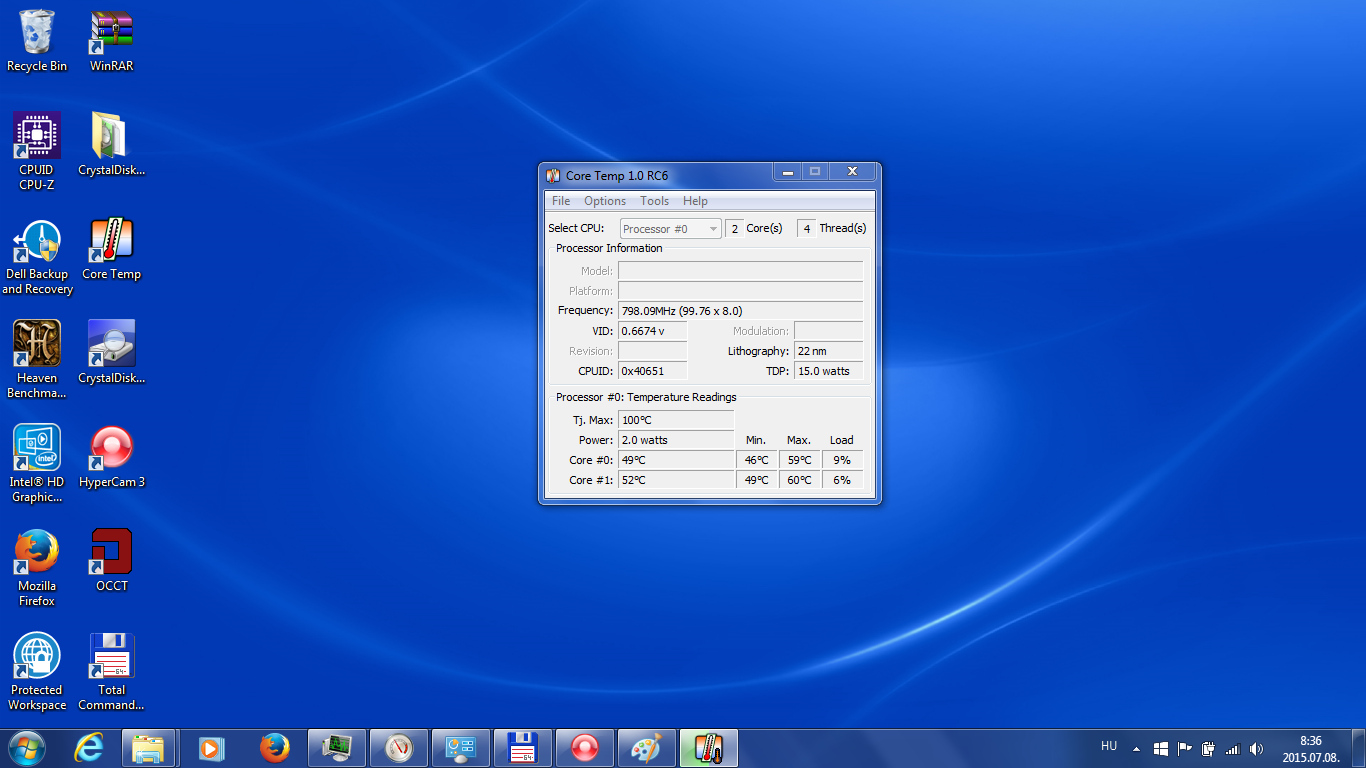This screenshot has width=1366, height=768.
Task: Open Dell Backup and Recovery shortcut
Action: pos(37,242)
